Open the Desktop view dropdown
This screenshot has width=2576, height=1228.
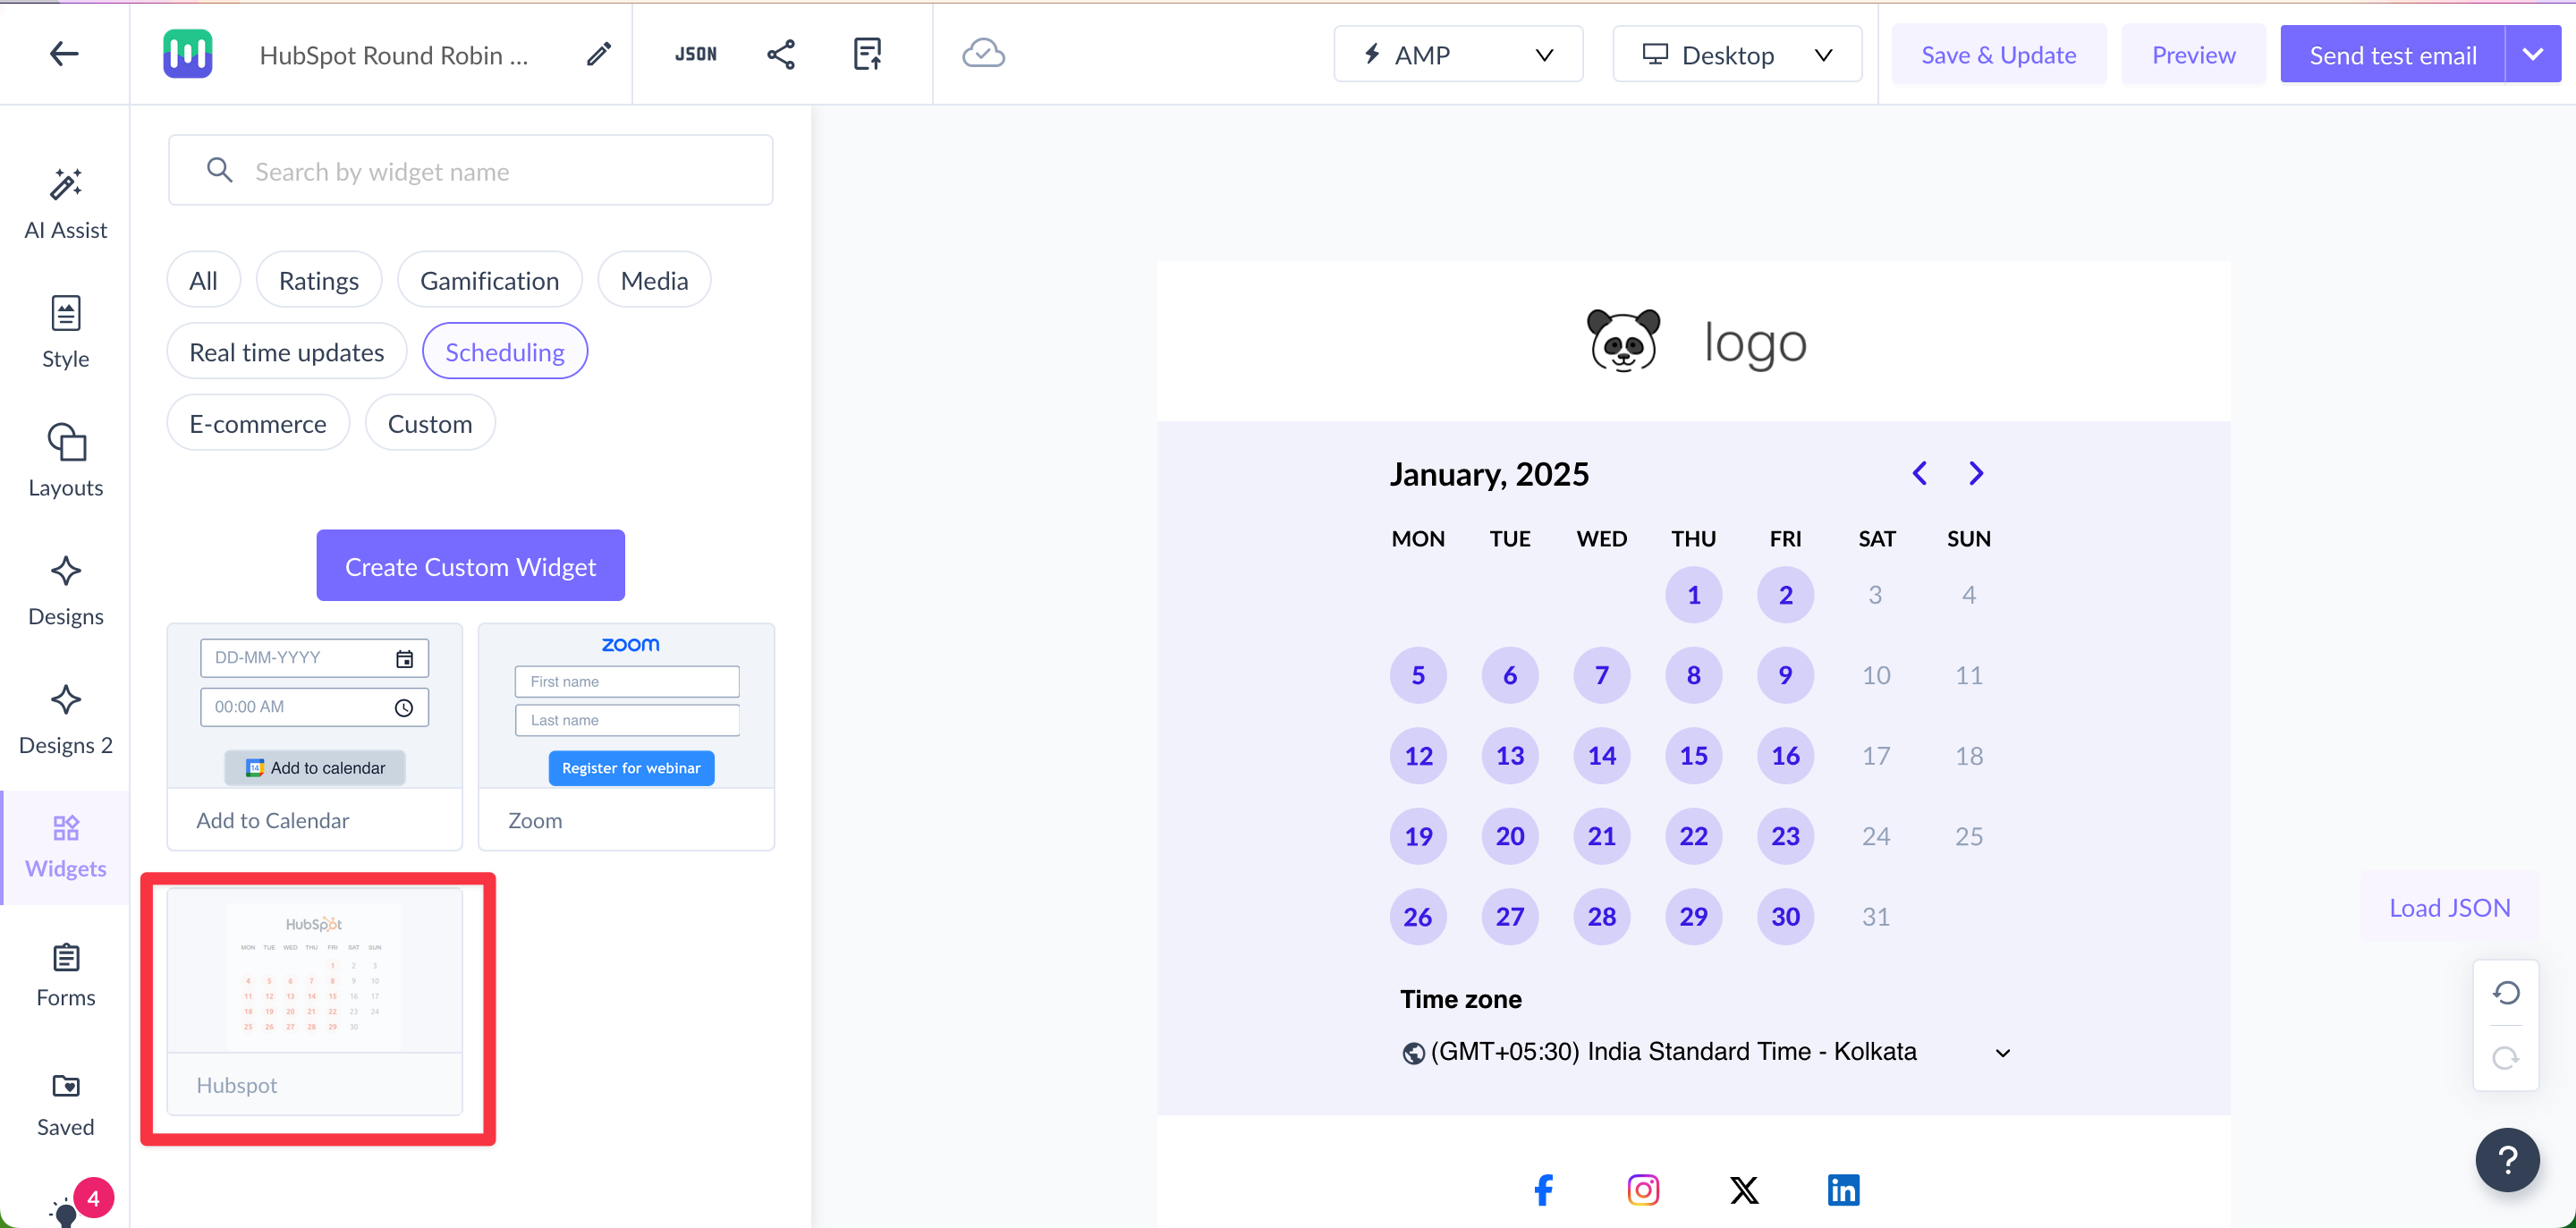tap(1737, 54)
